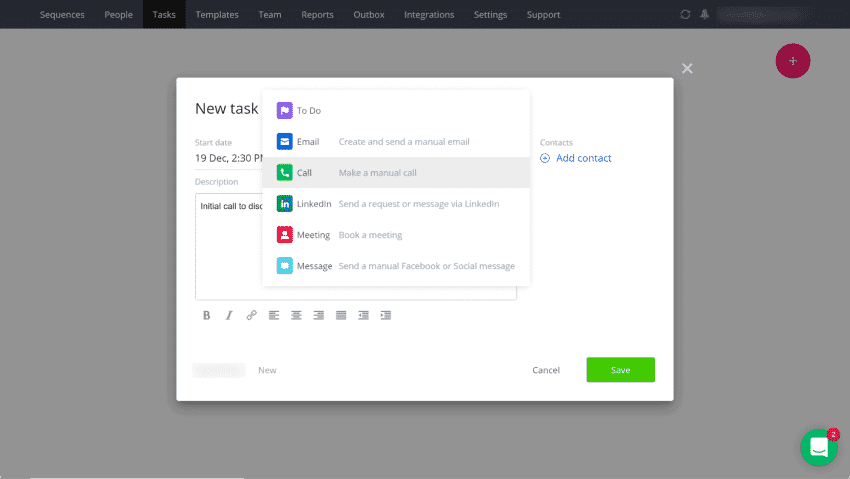This screenshot has width=850, height=479.
Task: Click the start date 19 Dec field
Action: [229, 158]
